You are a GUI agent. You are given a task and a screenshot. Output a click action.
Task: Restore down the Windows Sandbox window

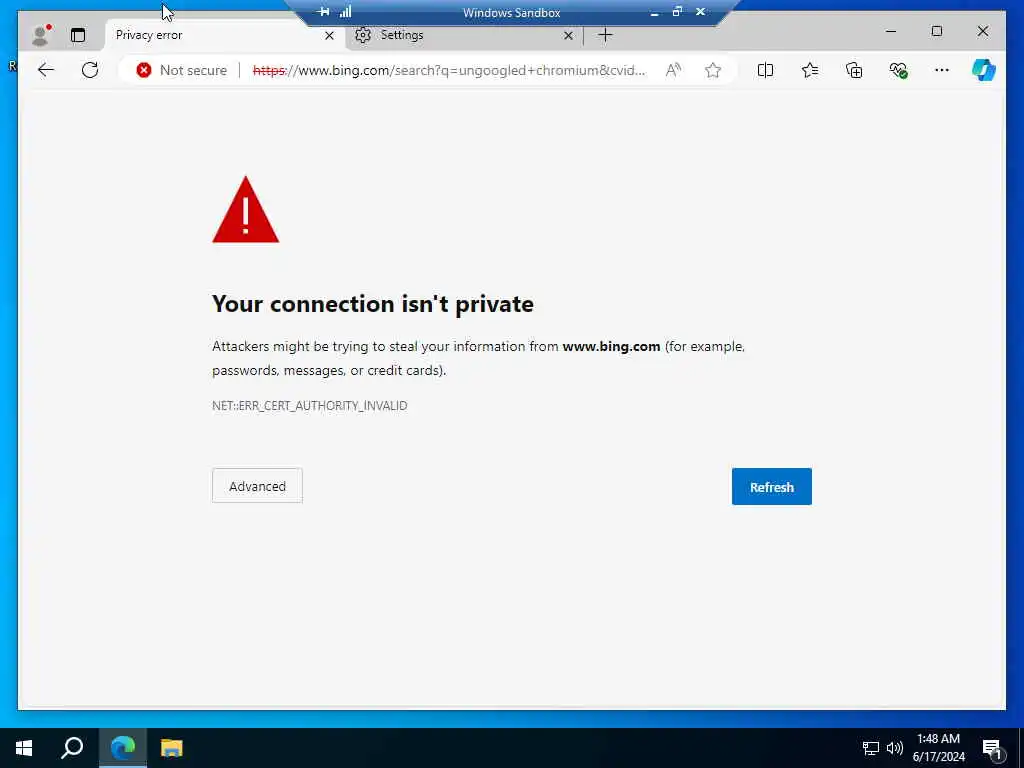click(677, 12)
